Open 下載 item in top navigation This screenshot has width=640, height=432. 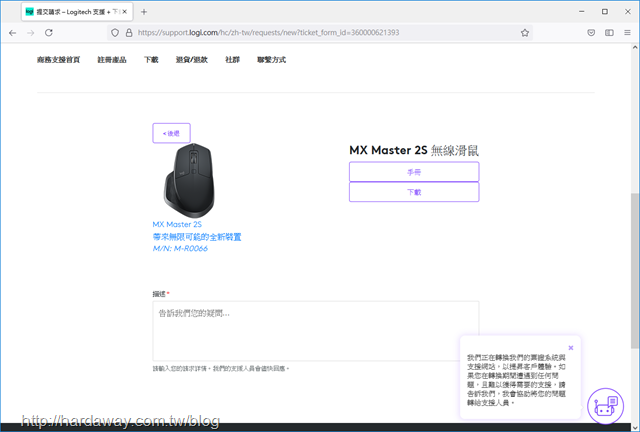(x=151, y=60)
